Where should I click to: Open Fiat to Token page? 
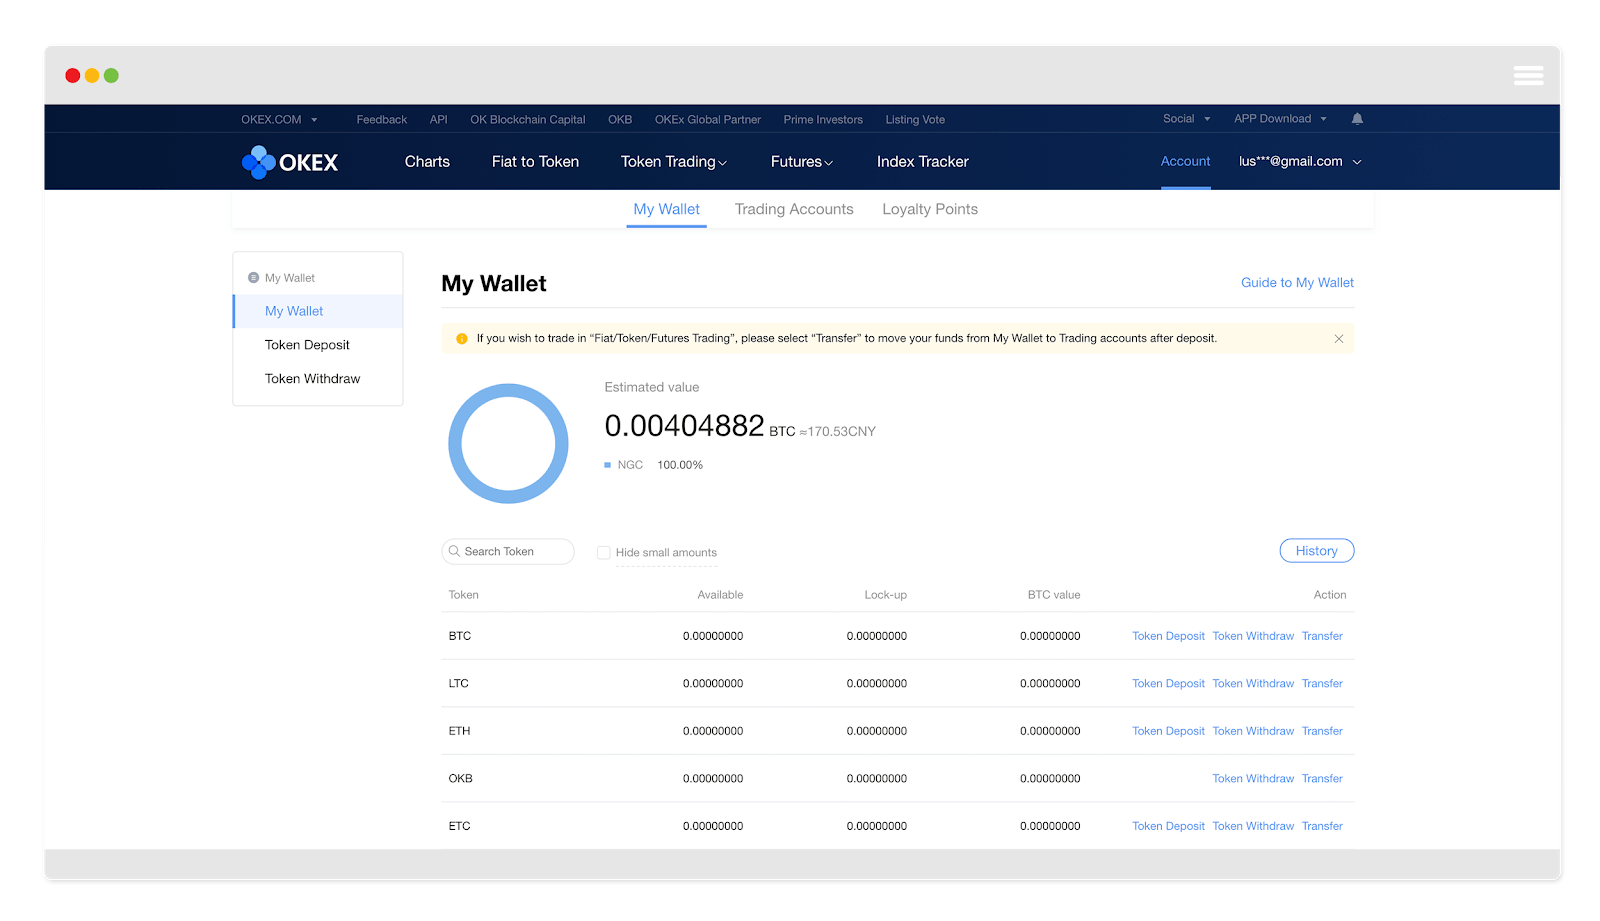[x=535, y=162]
